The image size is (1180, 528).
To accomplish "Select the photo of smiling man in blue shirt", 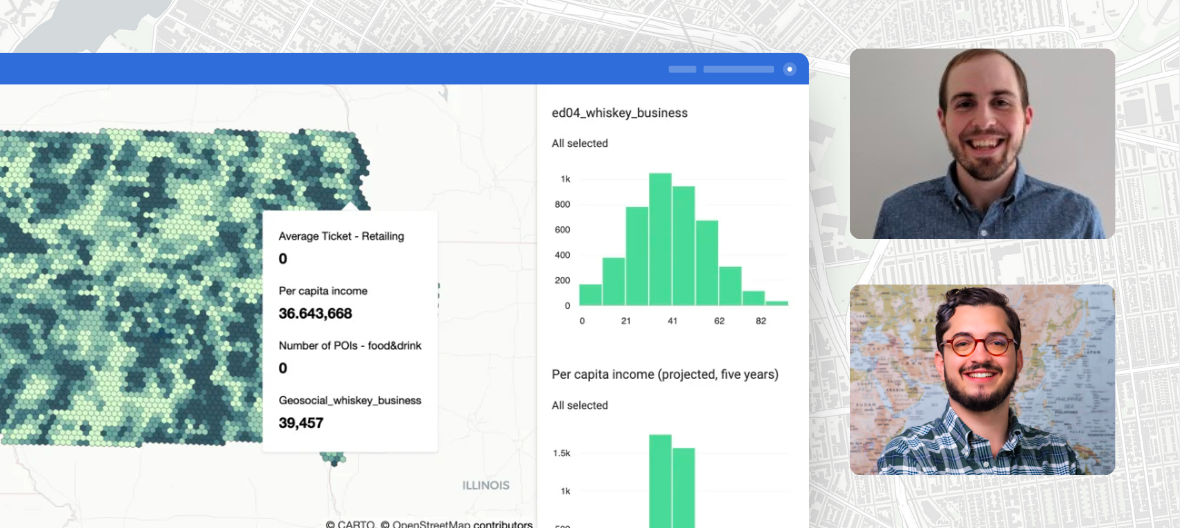I will 982,144.
